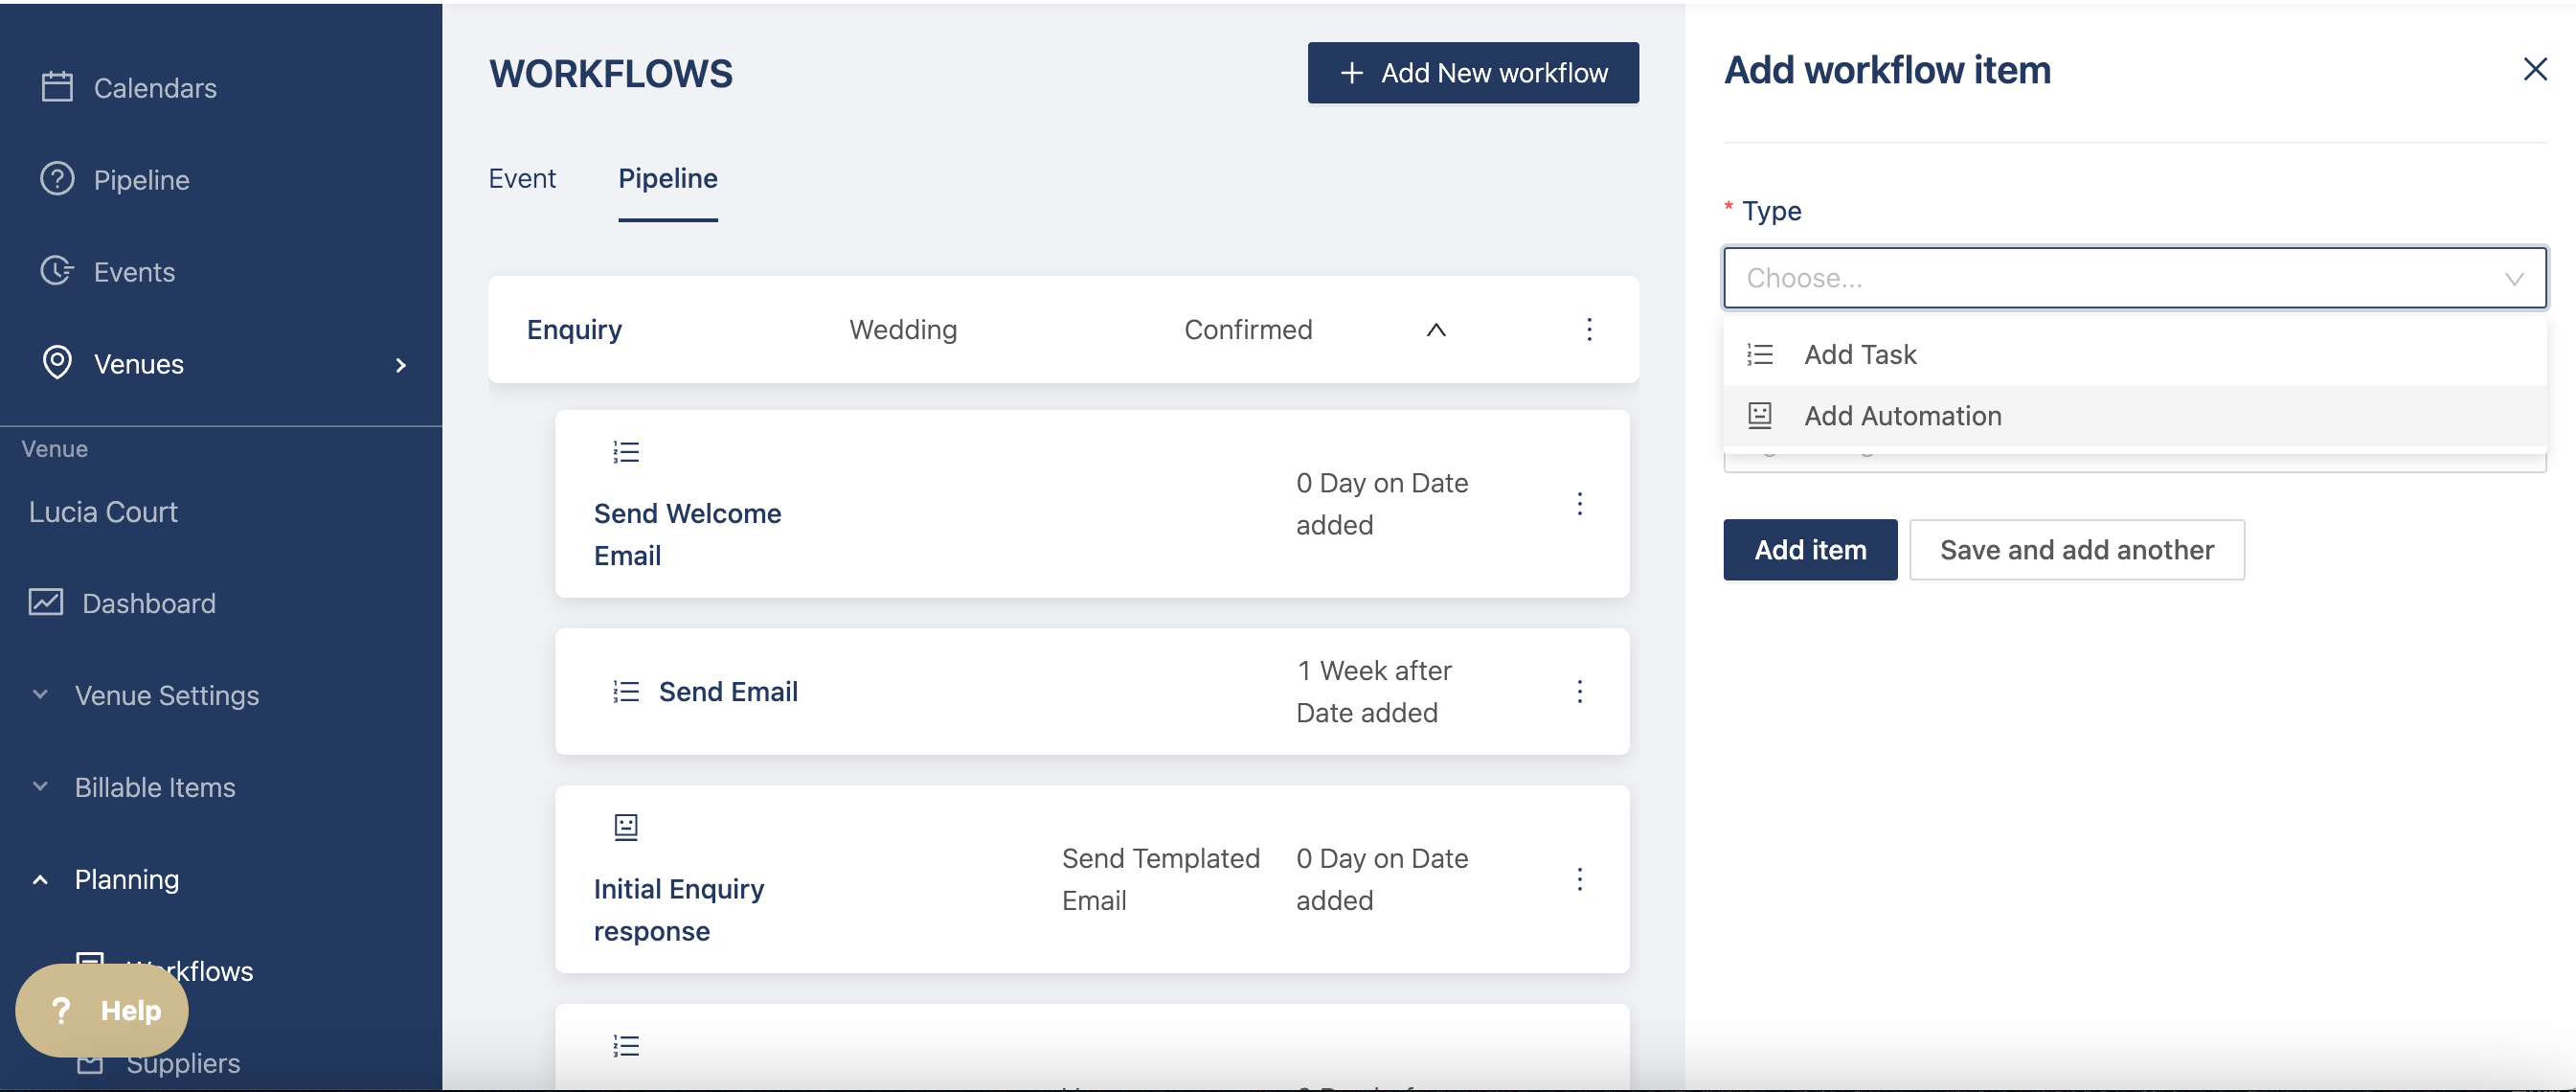Select Add Automation option
Image resolution: width=2576 pixels, height=1092 pixels.
(1902, 415)
